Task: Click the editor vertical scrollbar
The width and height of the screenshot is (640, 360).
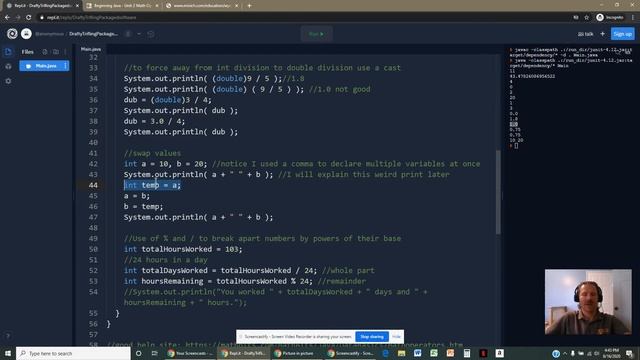Action: coord(498,192)
